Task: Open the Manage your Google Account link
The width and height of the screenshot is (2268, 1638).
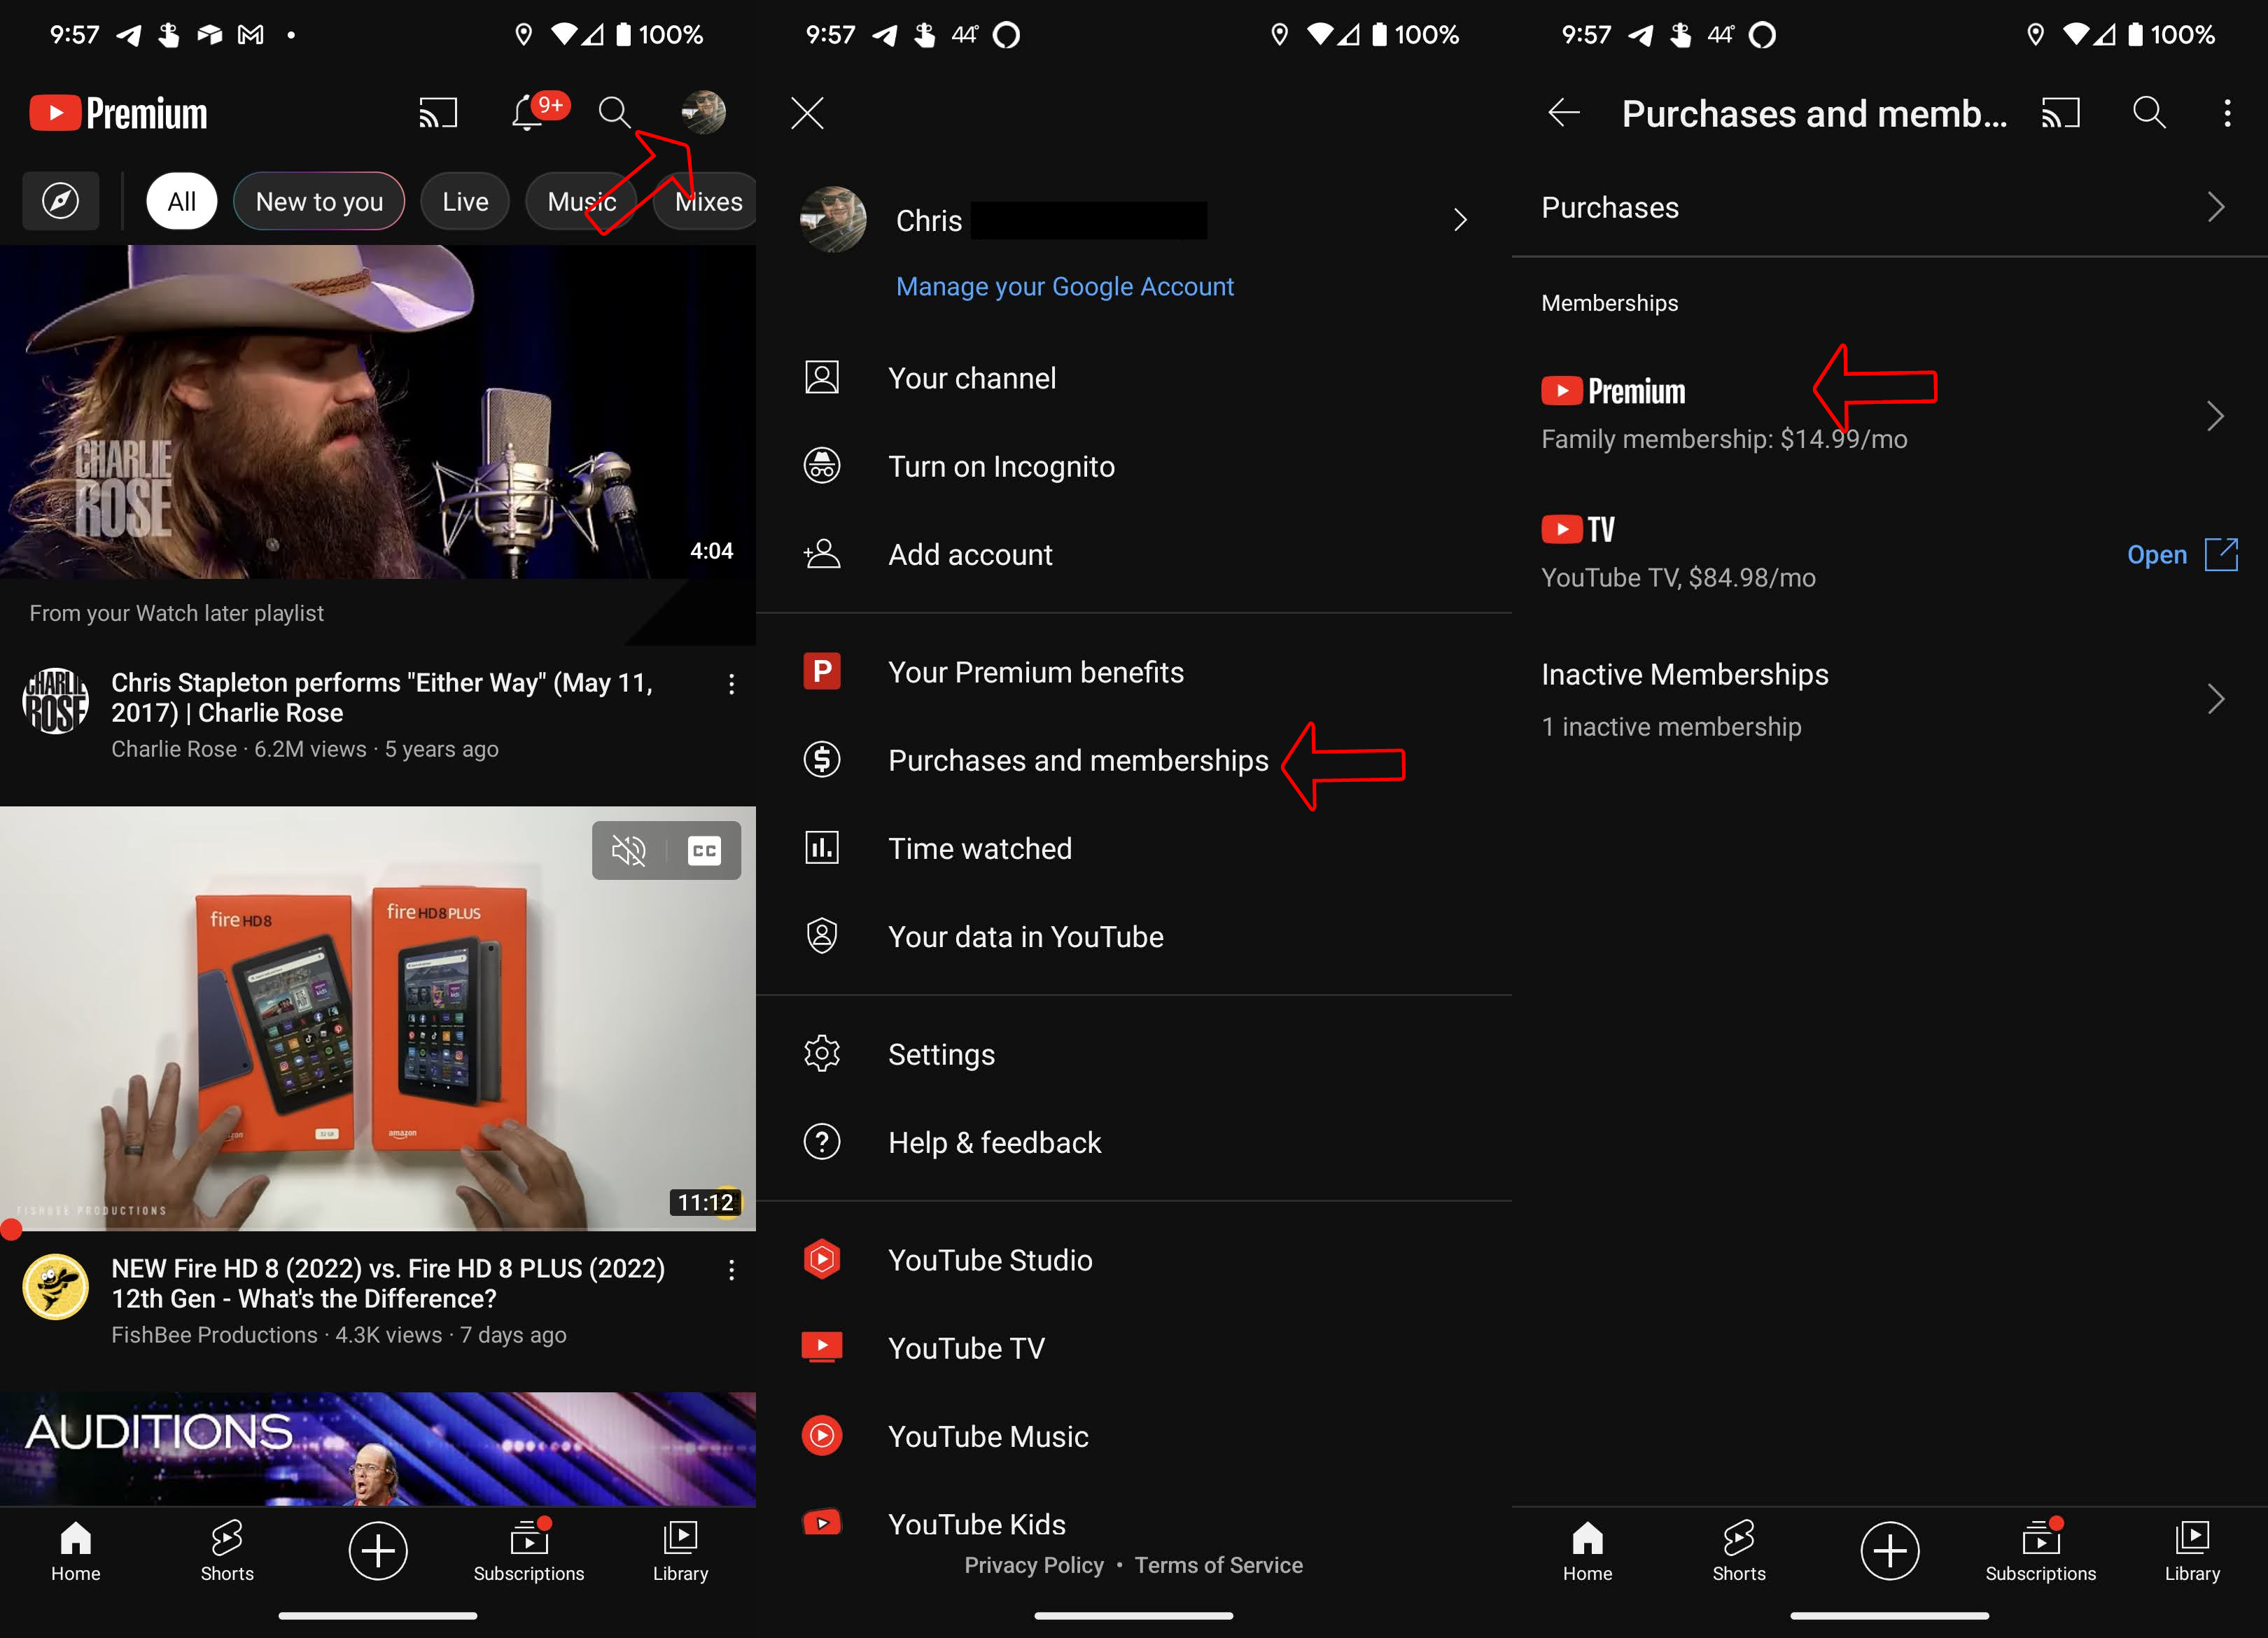Action: coord(1063,286)
